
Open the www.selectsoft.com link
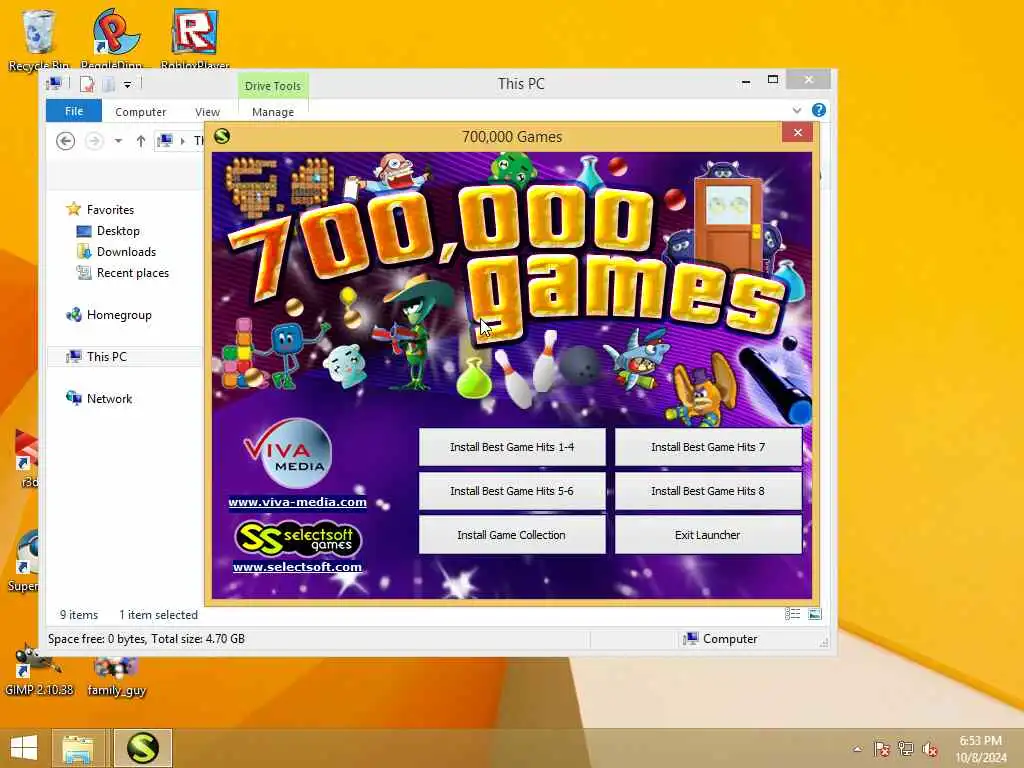pos(297,567)
